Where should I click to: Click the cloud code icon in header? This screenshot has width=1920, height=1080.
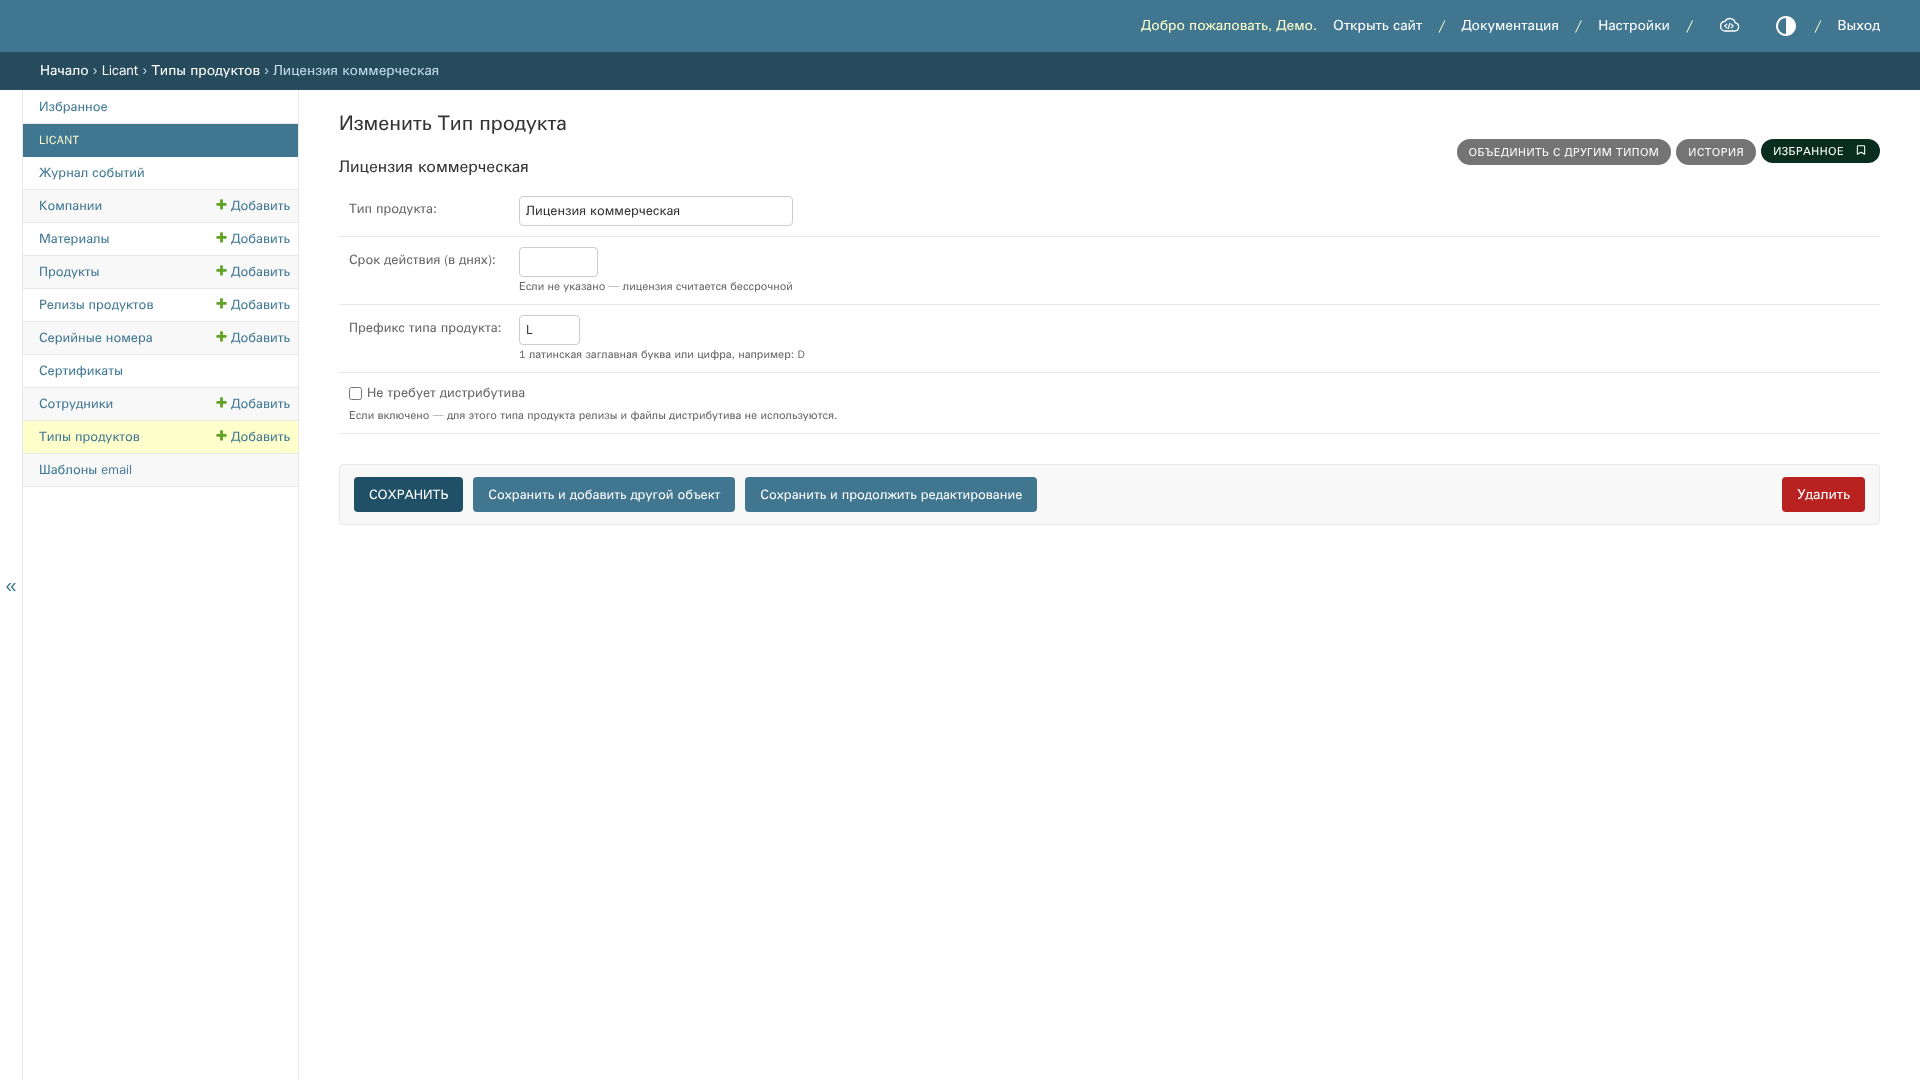pyautogui.click(x=1729, y=26)
